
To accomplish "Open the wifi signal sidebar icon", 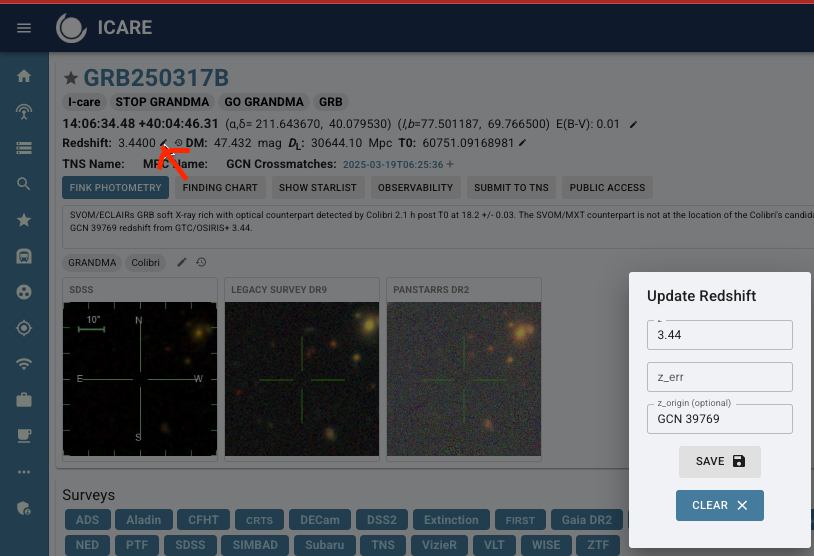I will (x=24, y=364).
